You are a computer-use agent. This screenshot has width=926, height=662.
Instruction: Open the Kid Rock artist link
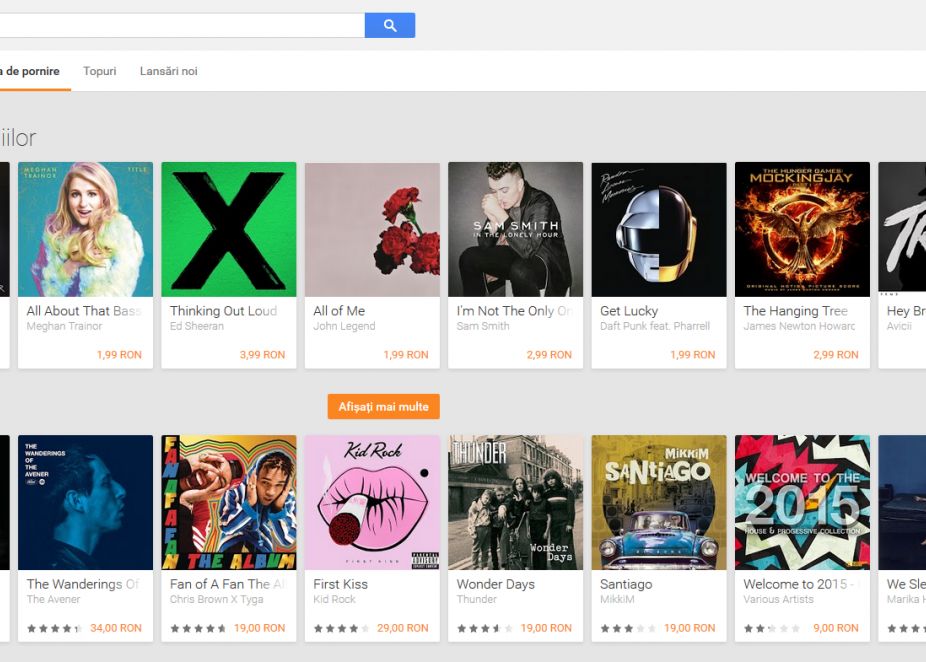[332, 599]
